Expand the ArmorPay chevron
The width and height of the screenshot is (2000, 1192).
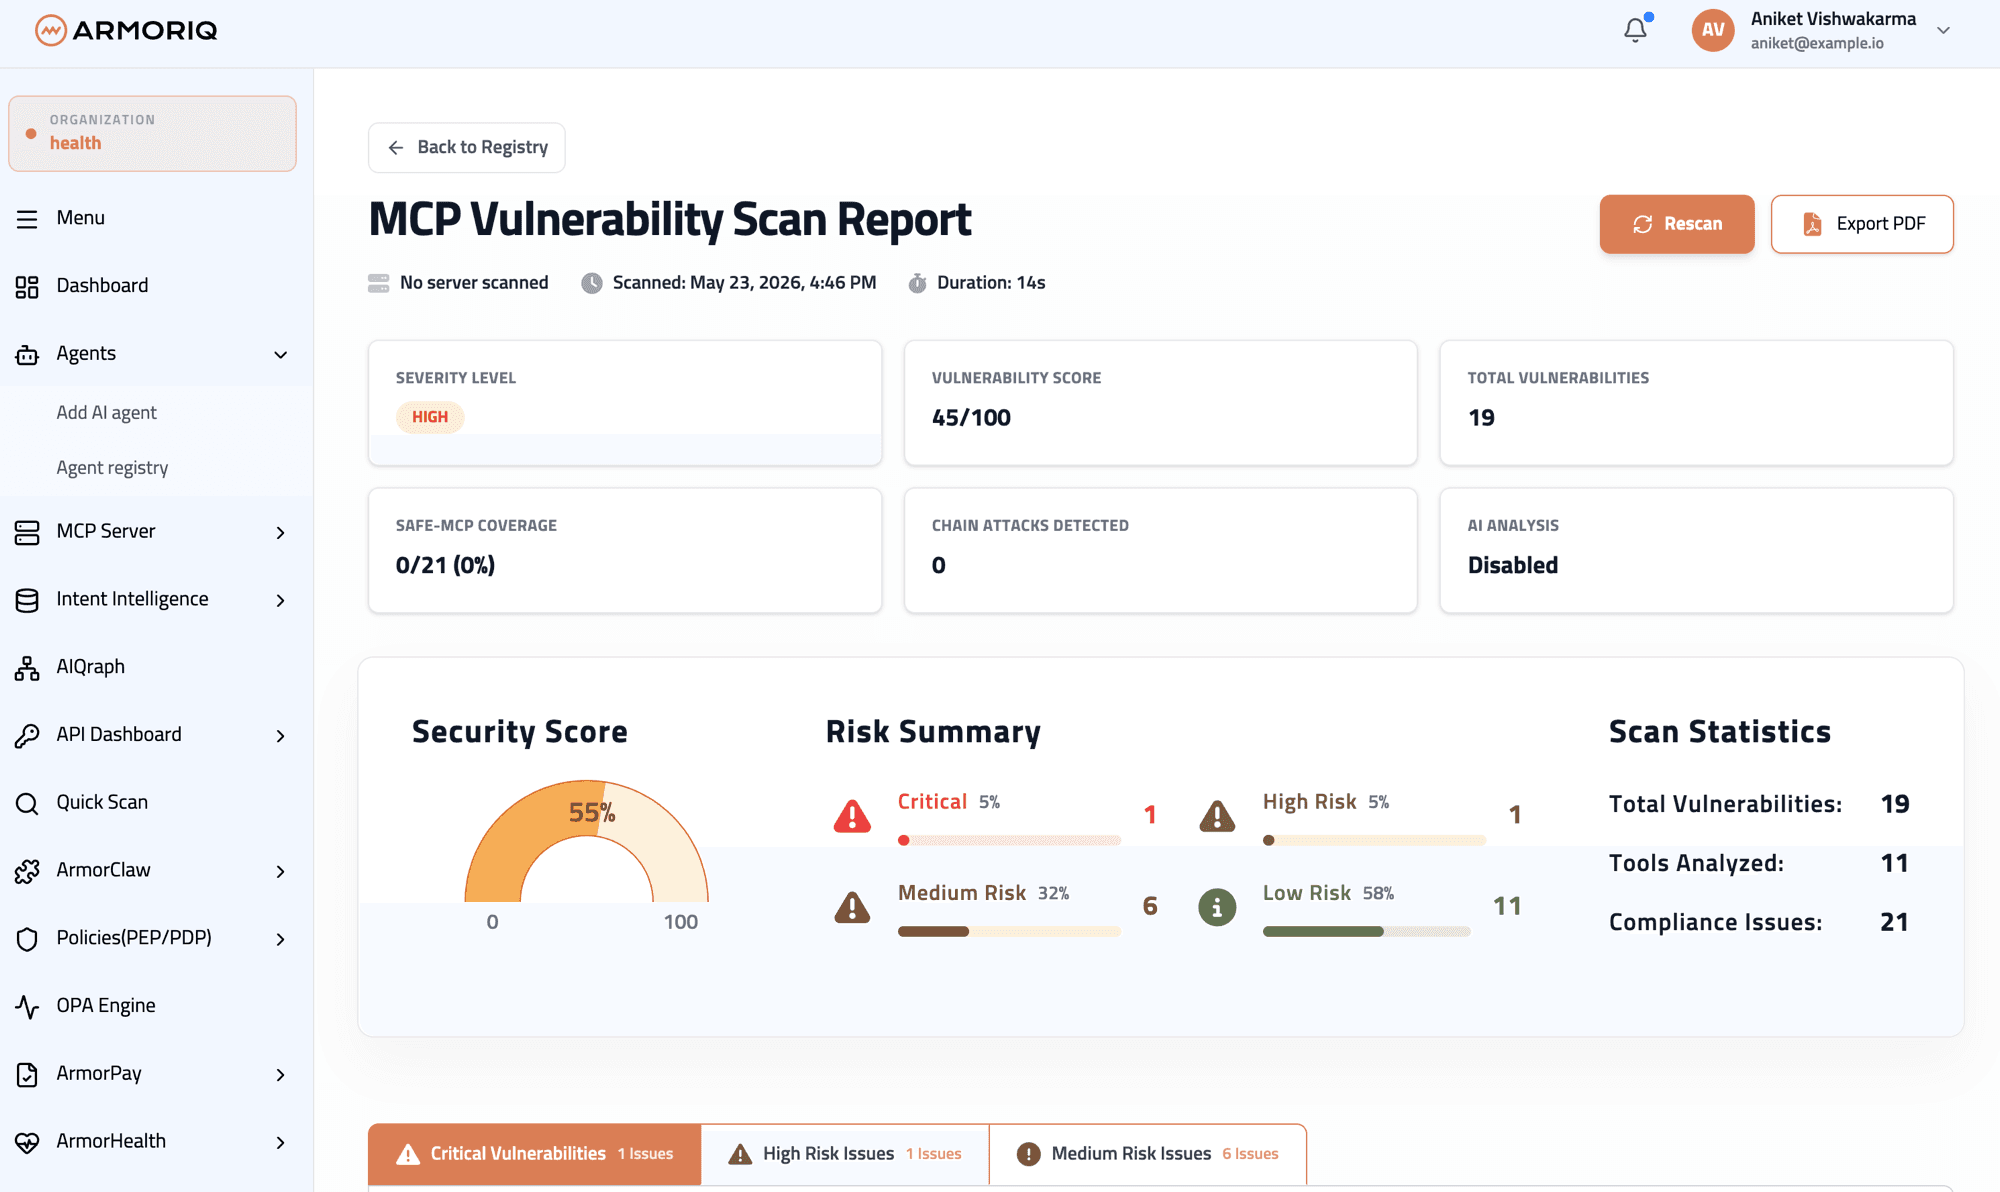point(281,1075)
